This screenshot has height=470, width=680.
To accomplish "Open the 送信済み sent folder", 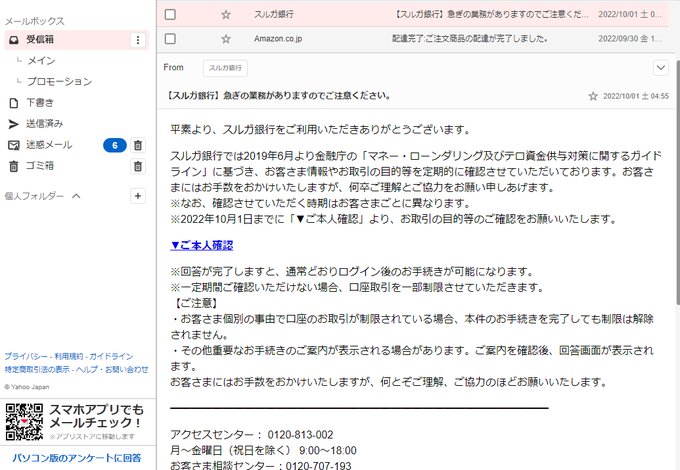I will pos(44,124).
